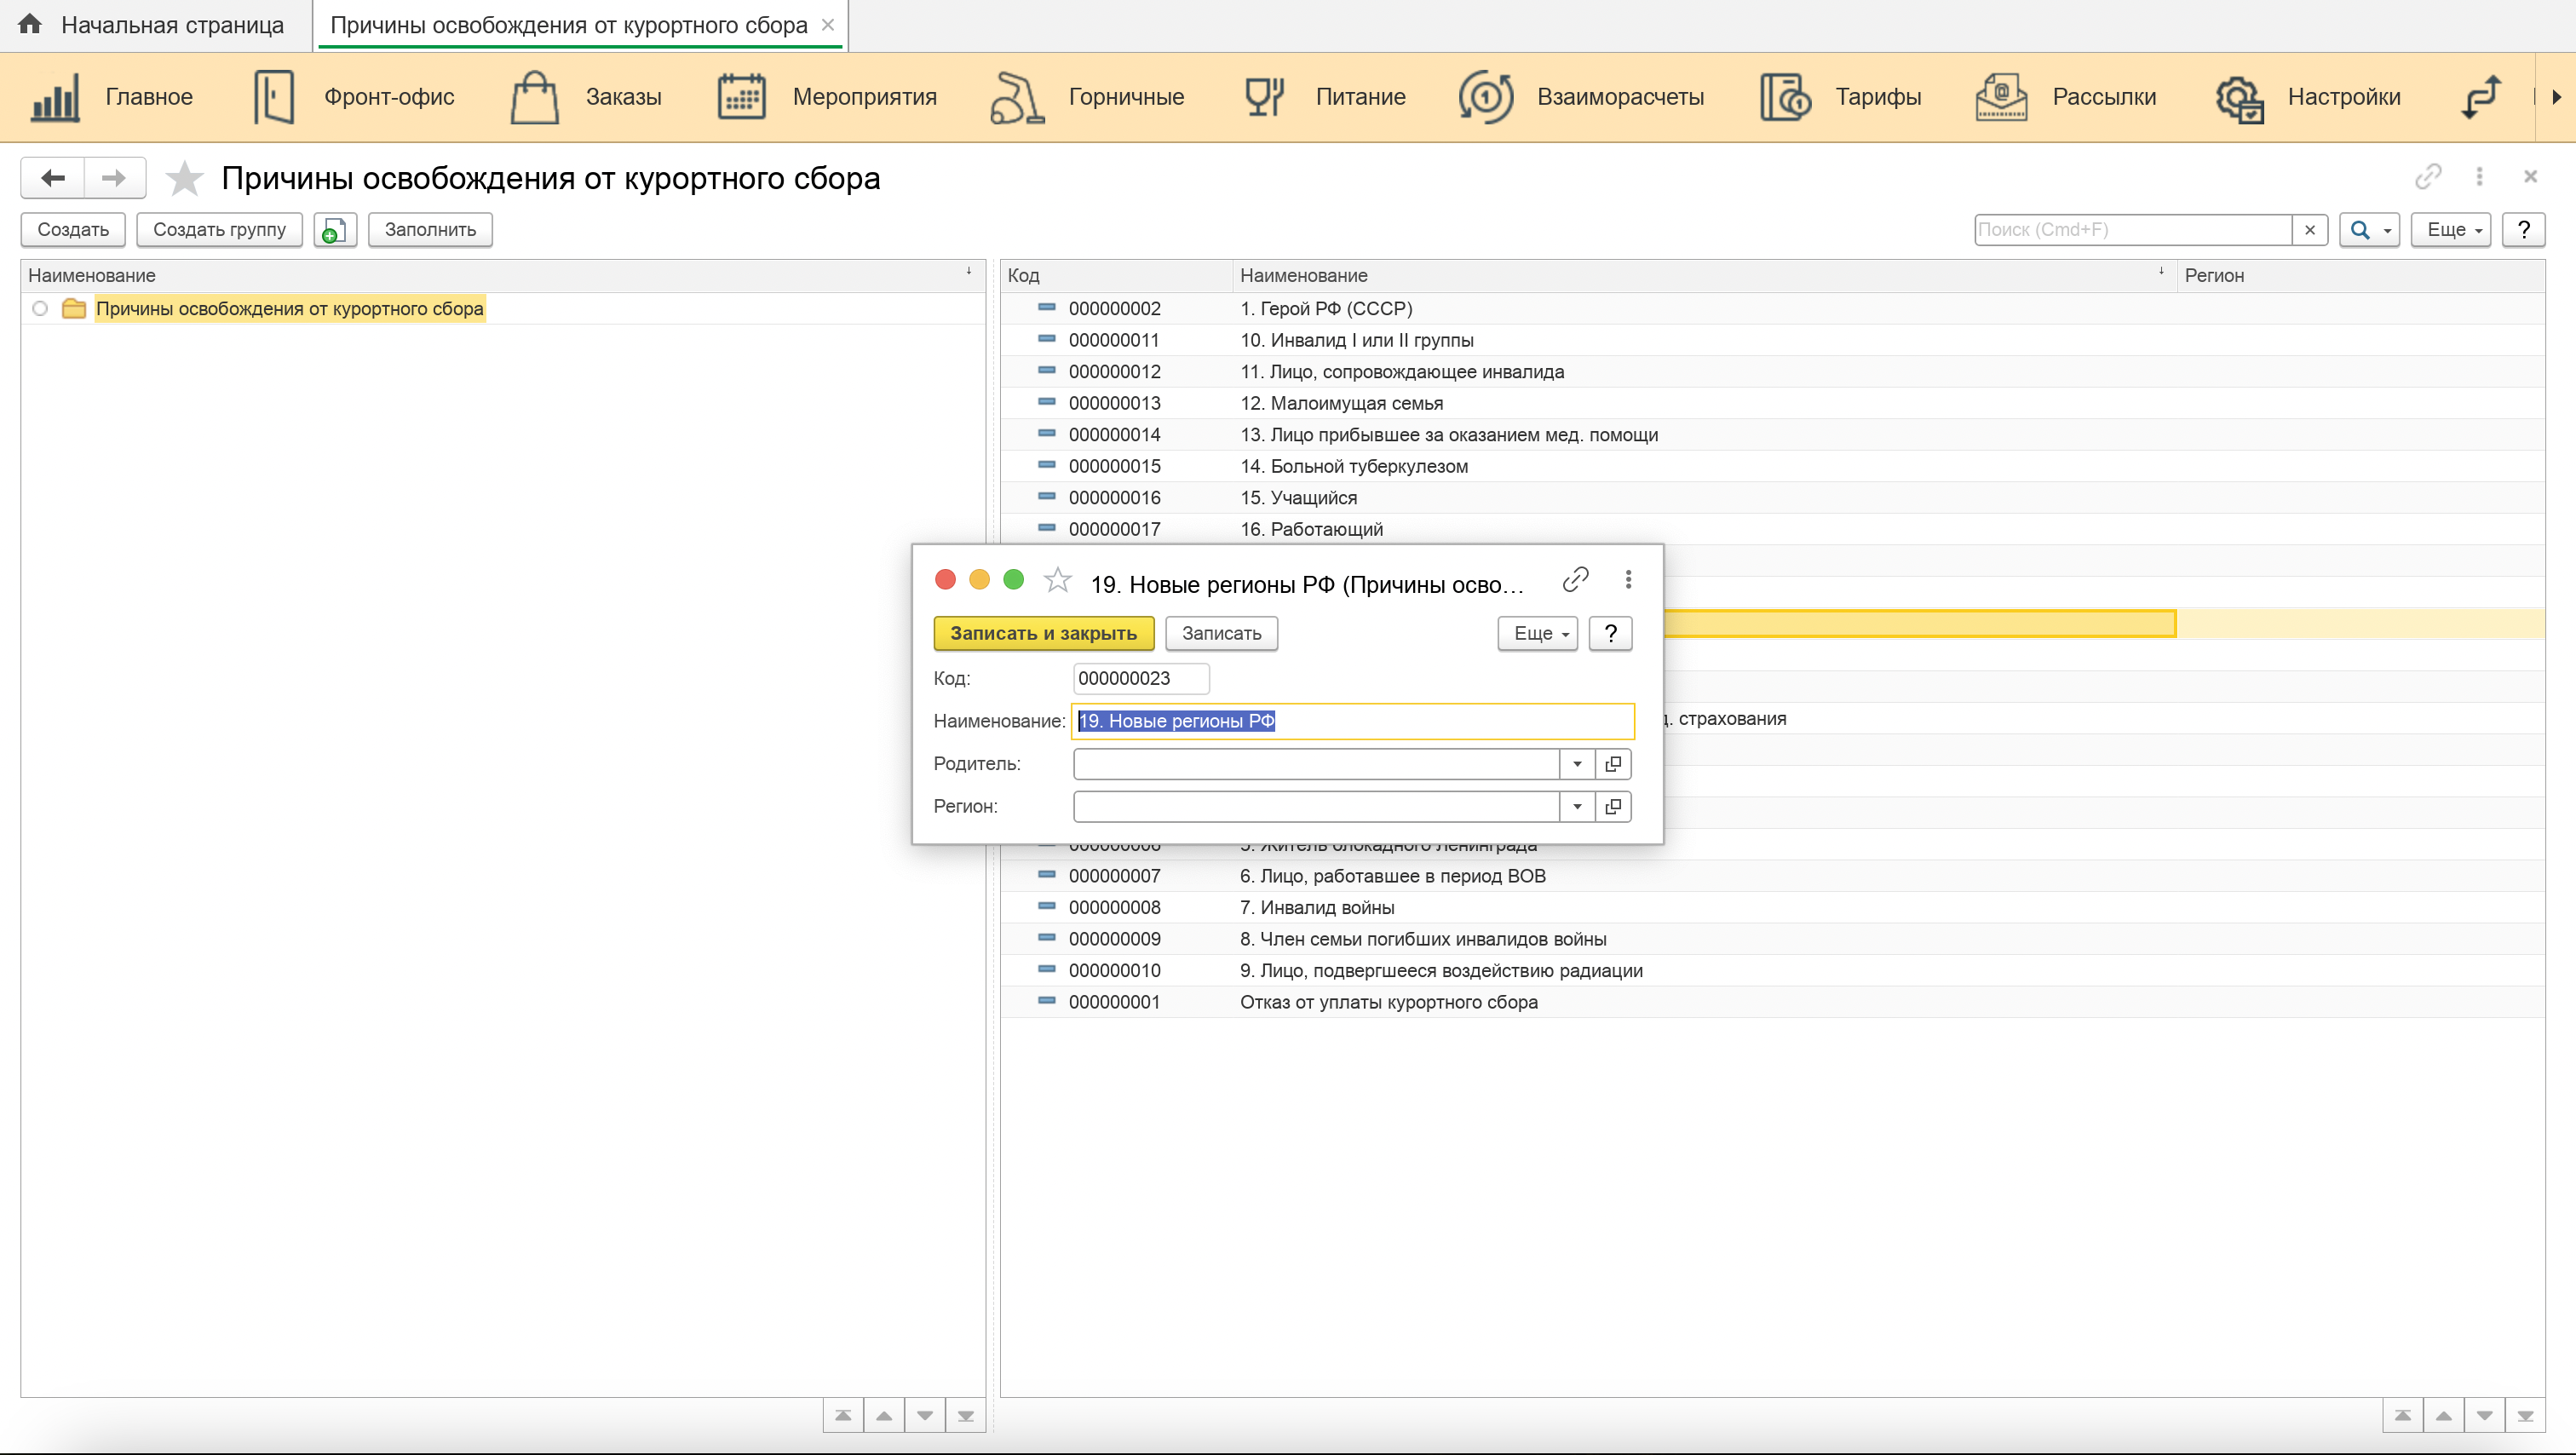
Task: Get link icon in dialog title
Action: click(x=1575, y=580)
